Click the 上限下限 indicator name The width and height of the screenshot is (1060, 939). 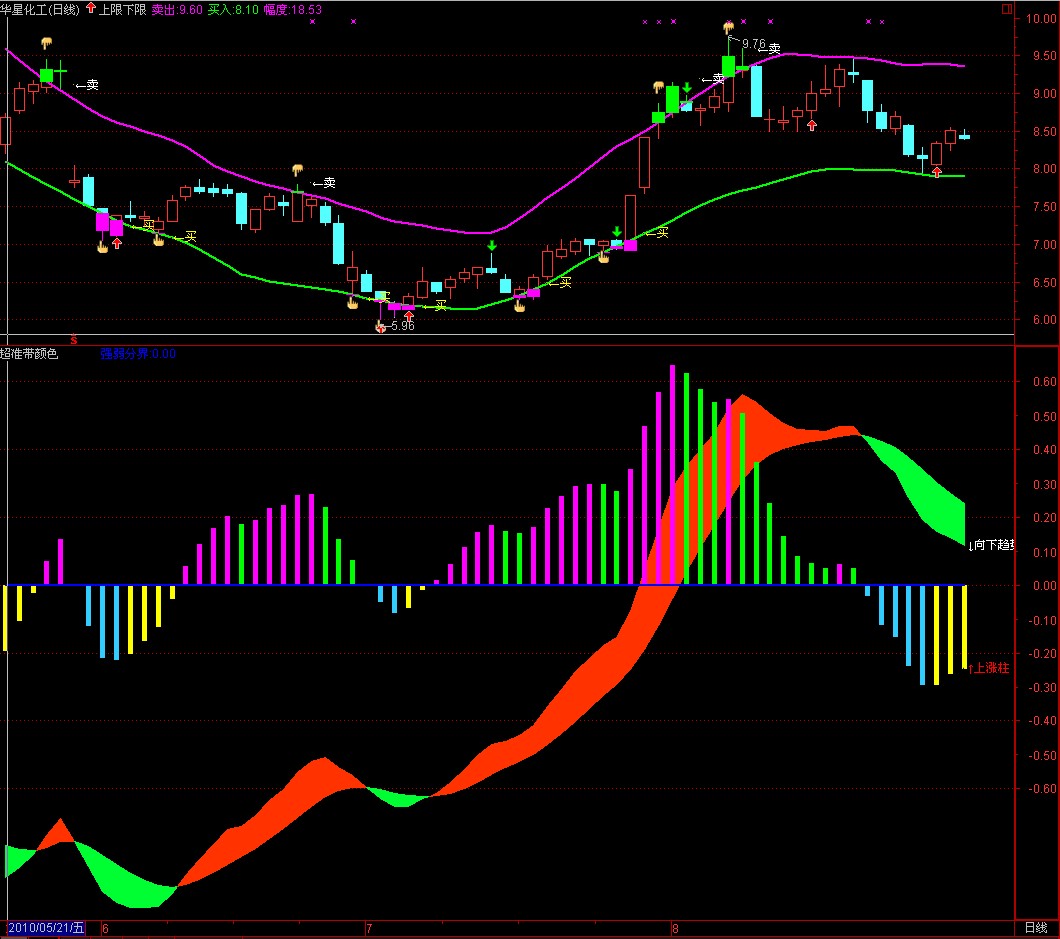point(123,9)
